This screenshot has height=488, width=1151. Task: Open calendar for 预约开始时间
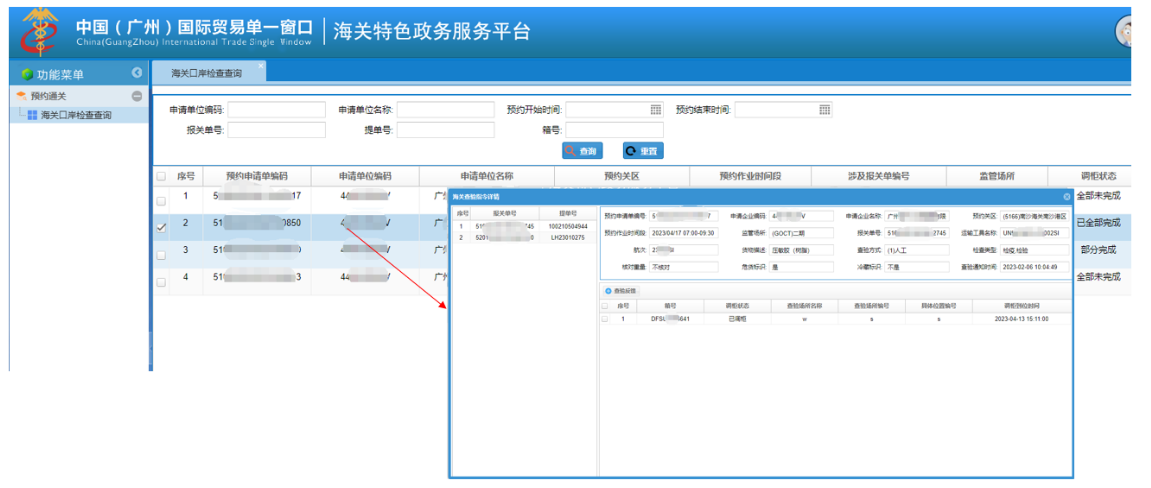[656, 110]
